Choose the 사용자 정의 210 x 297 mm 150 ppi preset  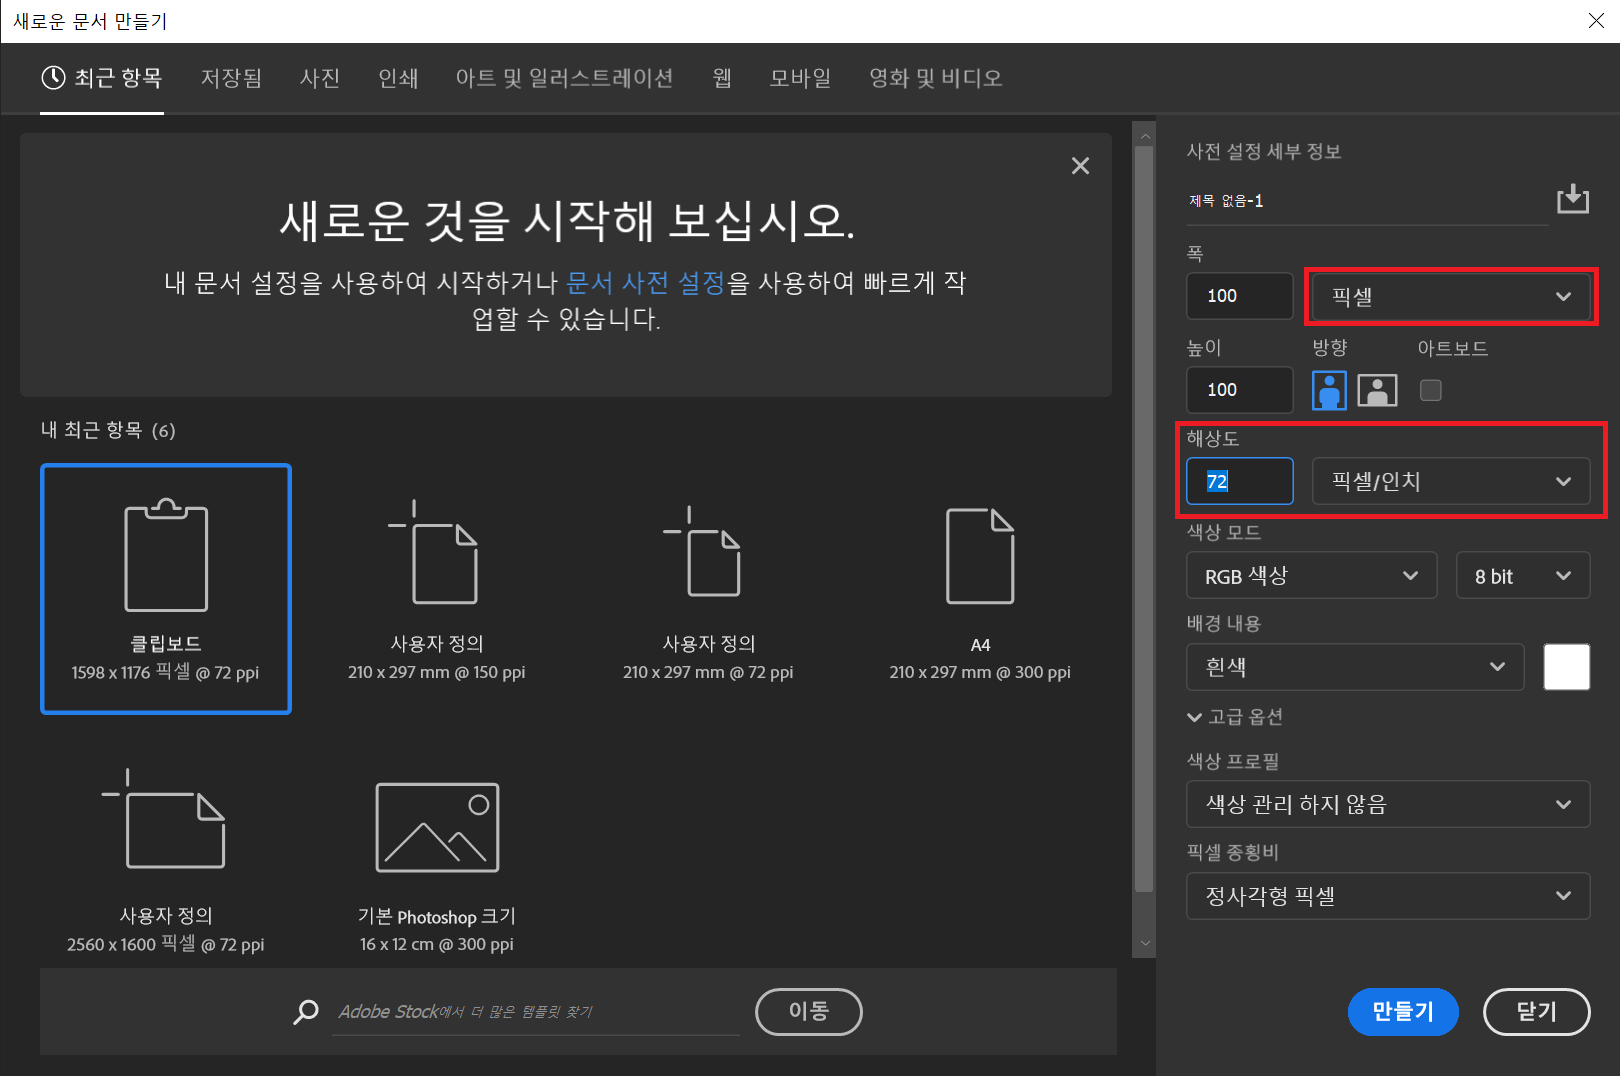pyautogui.click(x=437, y=589)
